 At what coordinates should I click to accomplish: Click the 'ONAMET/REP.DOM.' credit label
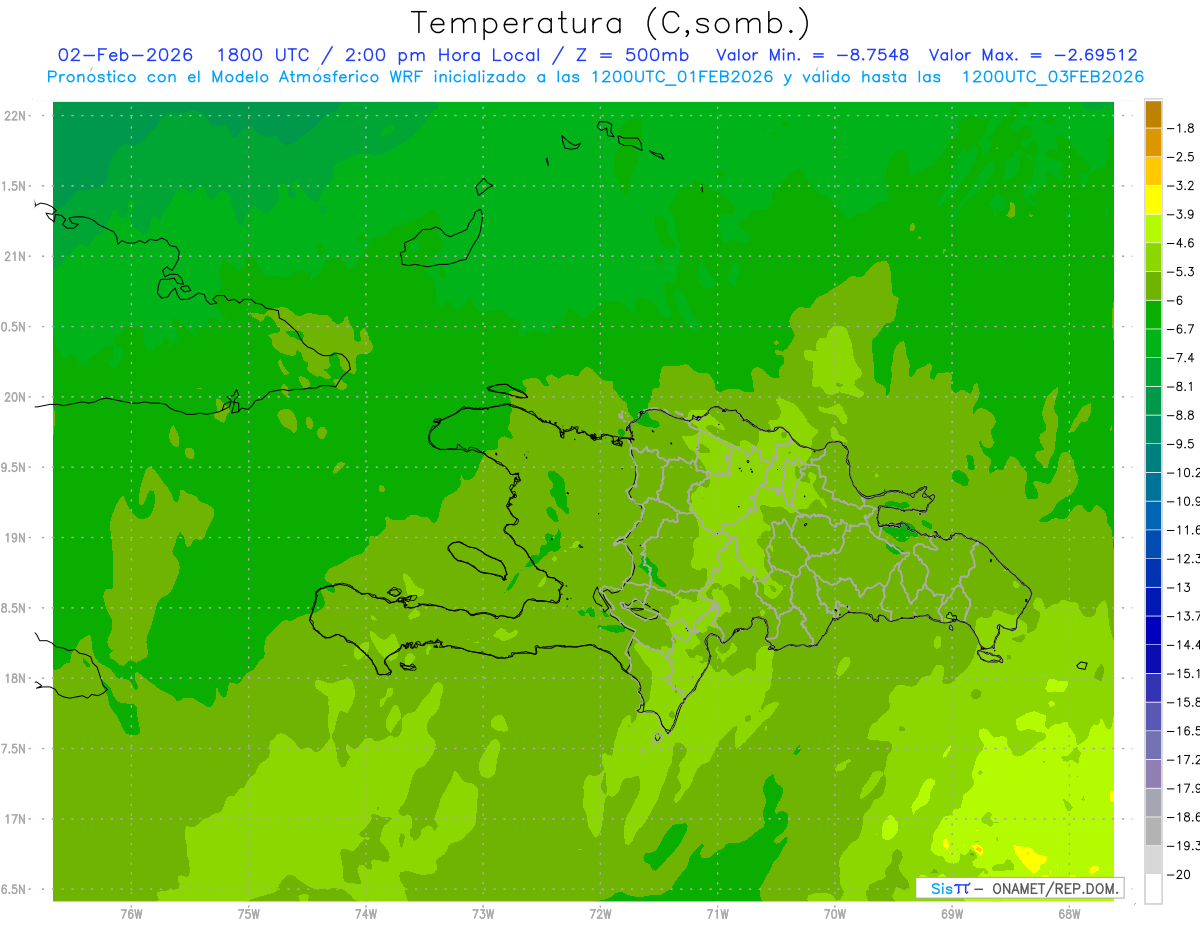pyautogui.click(x=1056, y=888)
